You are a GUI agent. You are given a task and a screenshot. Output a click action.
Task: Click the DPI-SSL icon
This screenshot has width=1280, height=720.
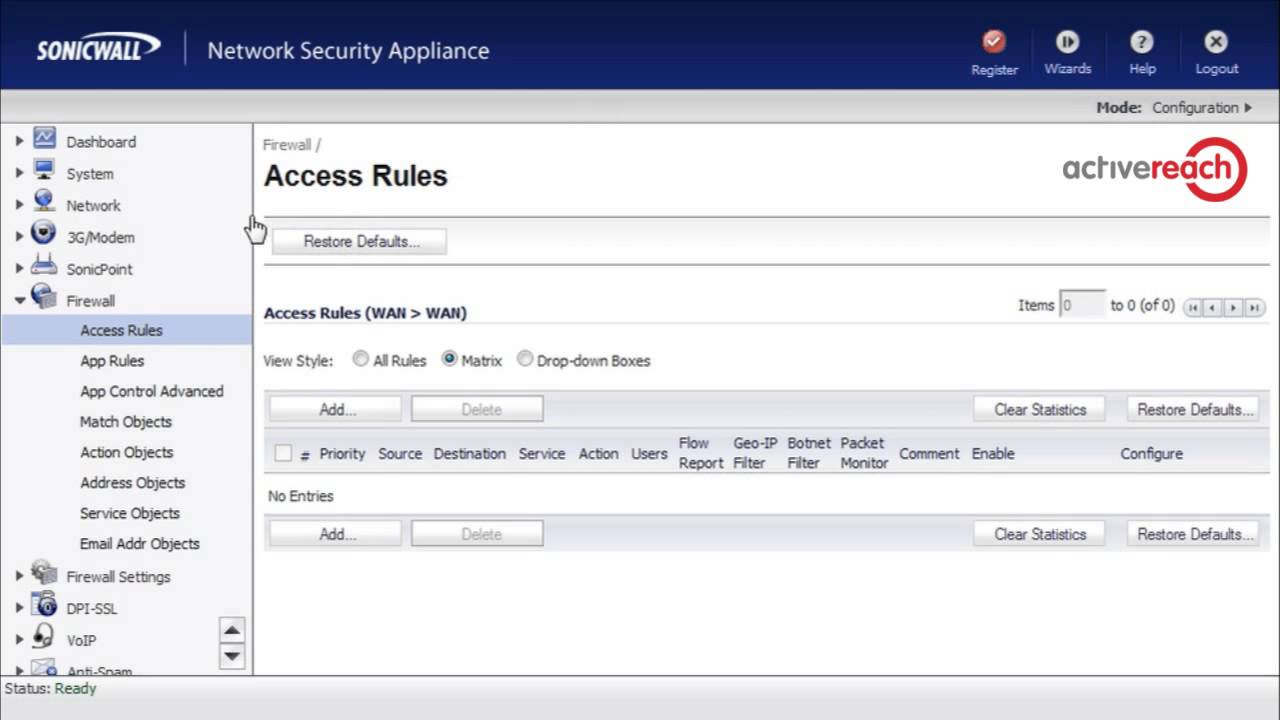[x=44, y=605]
